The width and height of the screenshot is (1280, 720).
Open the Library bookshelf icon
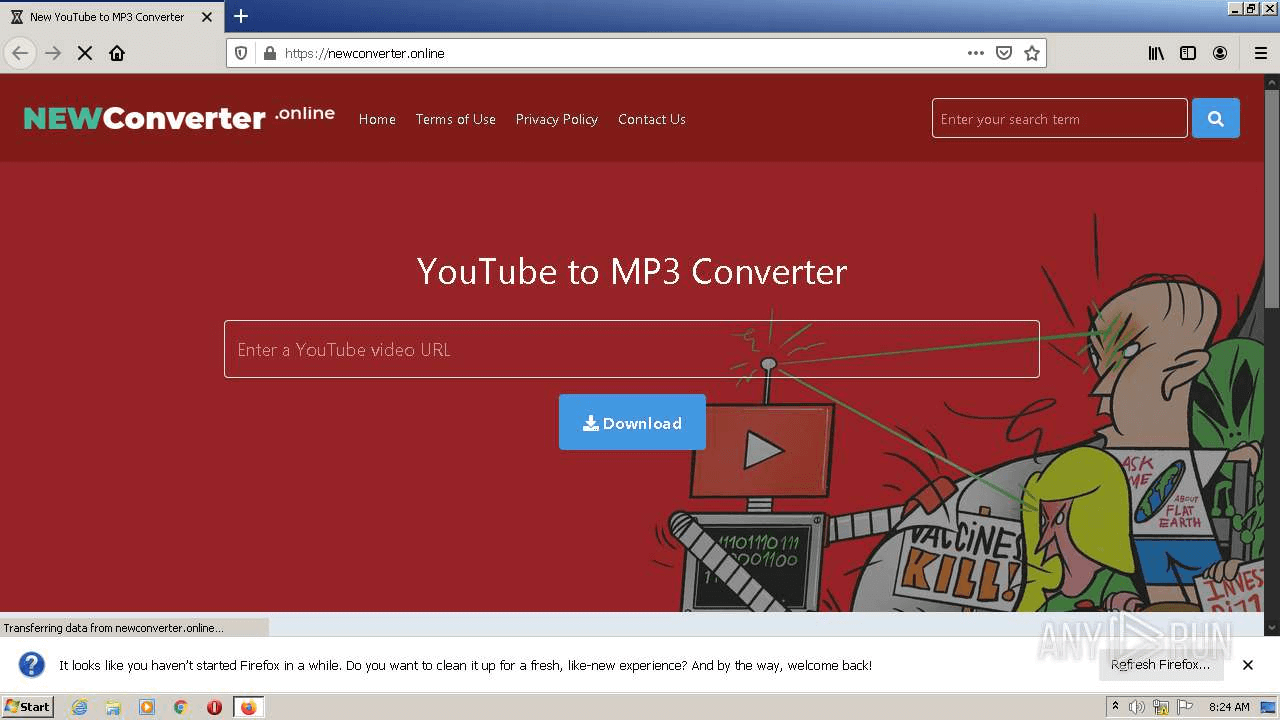pyautogui.click(x=1156, y=53)
